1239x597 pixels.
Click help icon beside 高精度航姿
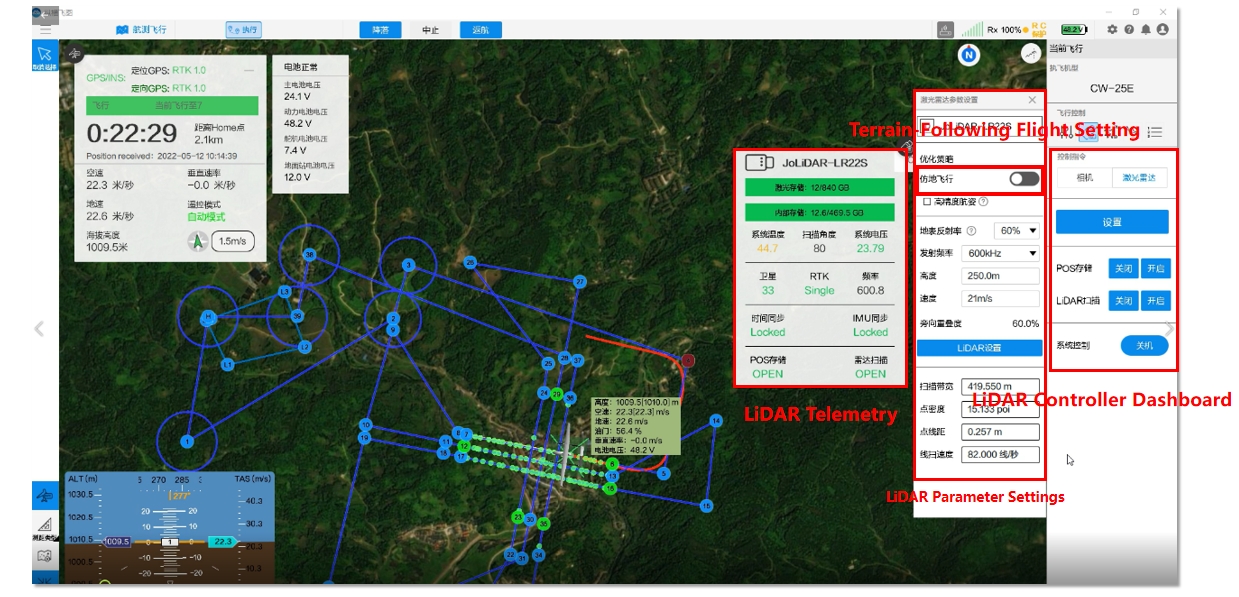(983, 202)
